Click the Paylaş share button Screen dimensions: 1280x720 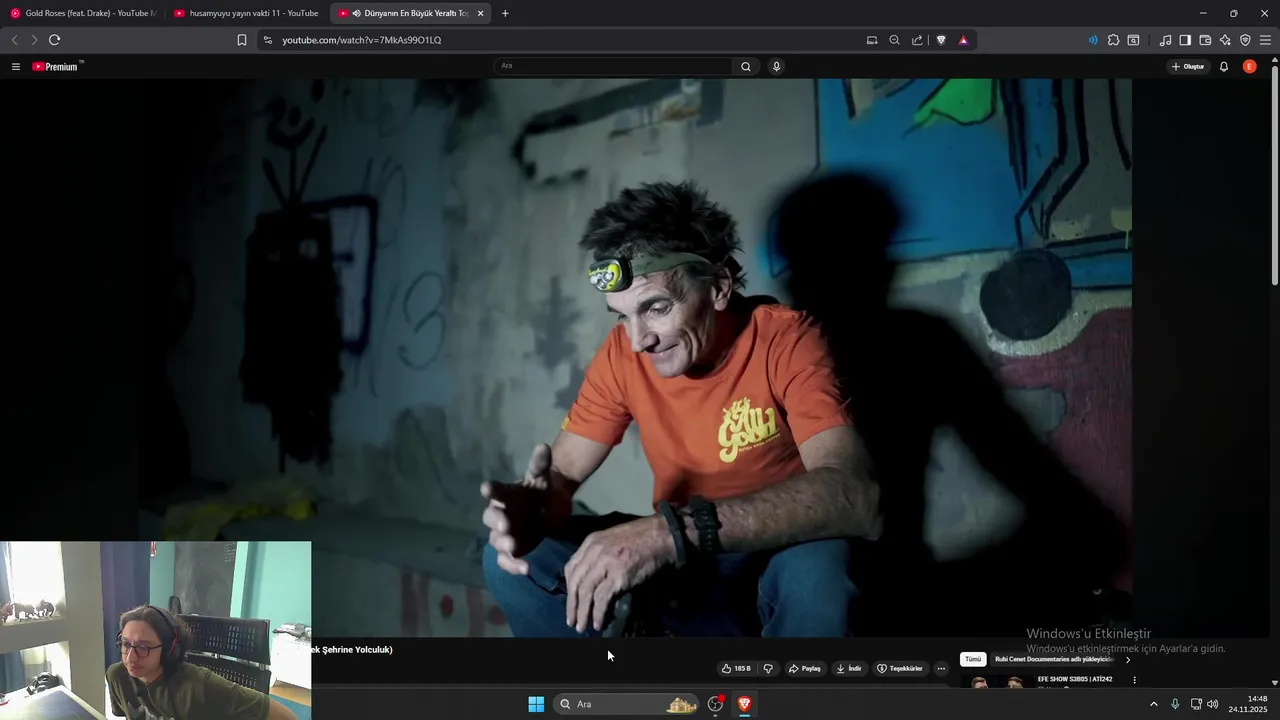[x=805, y=669]
